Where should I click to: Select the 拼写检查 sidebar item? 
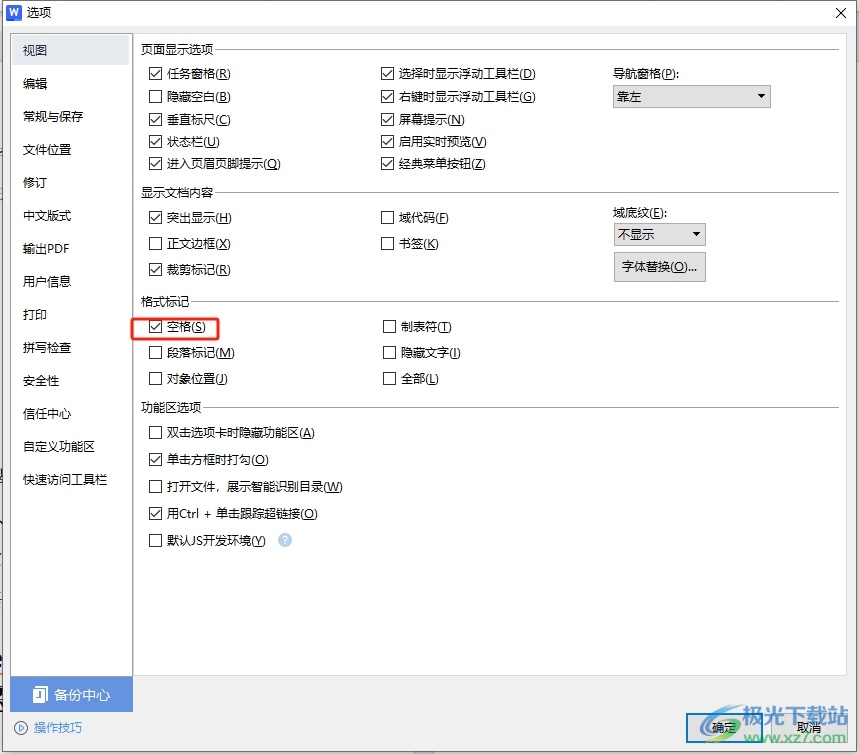70,347
